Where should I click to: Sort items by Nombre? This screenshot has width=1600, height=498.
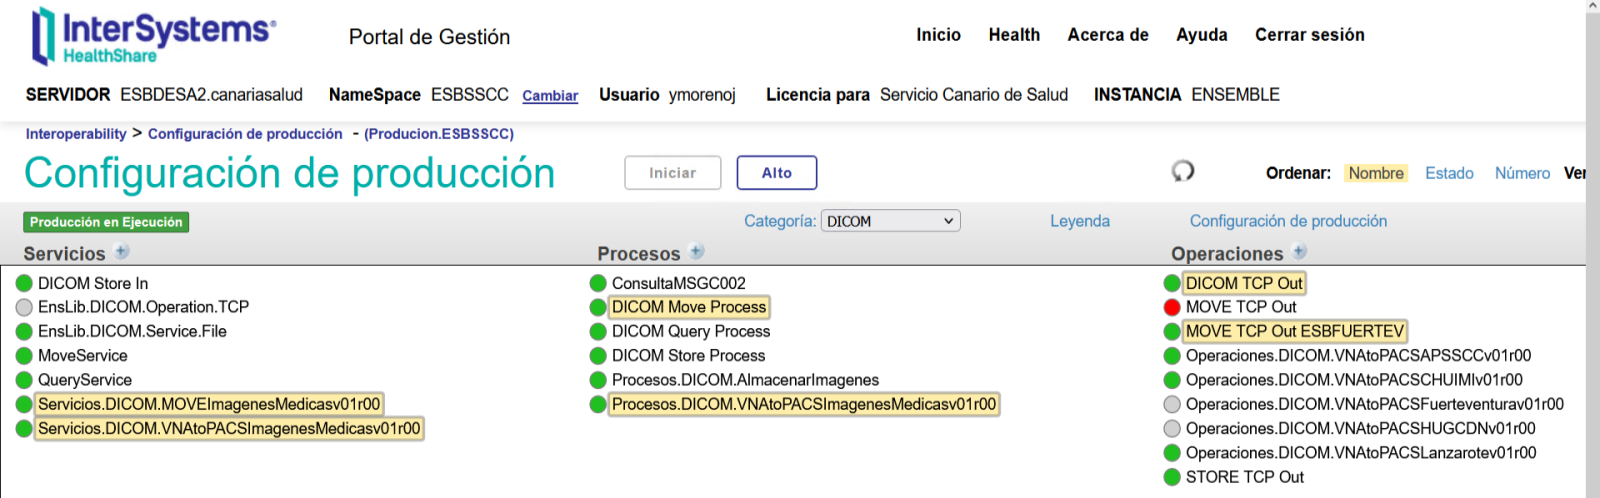(1375, 173)
